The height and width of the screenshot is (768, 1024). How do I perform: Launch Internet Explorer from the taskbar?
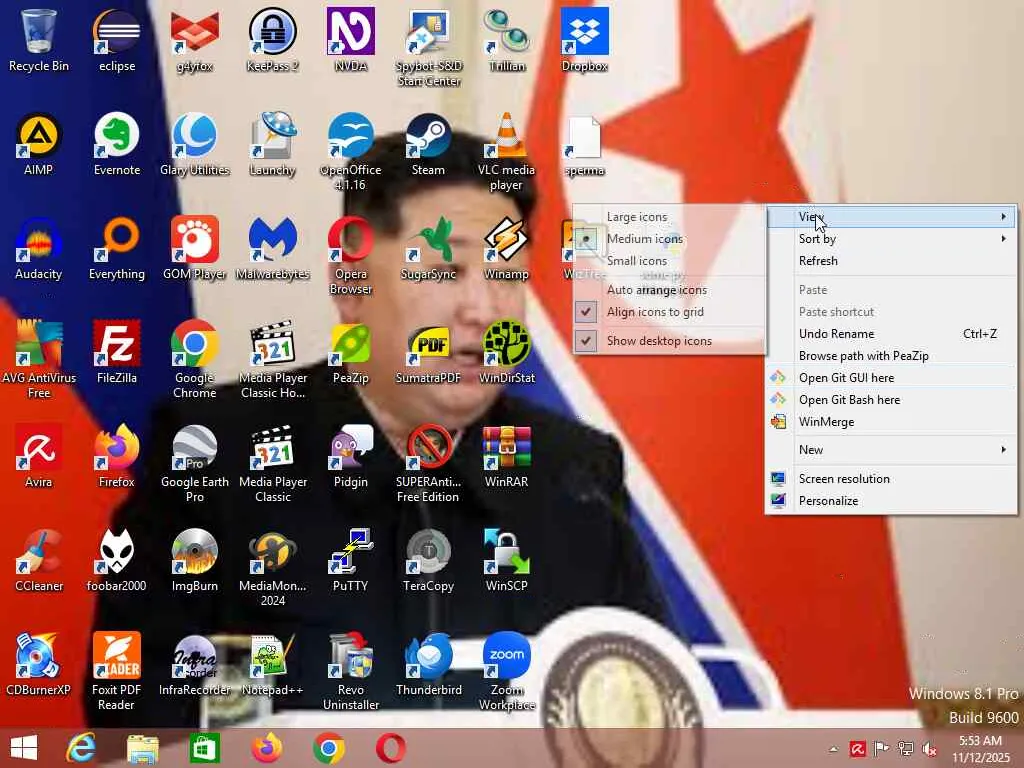click(x=81, y=748)
